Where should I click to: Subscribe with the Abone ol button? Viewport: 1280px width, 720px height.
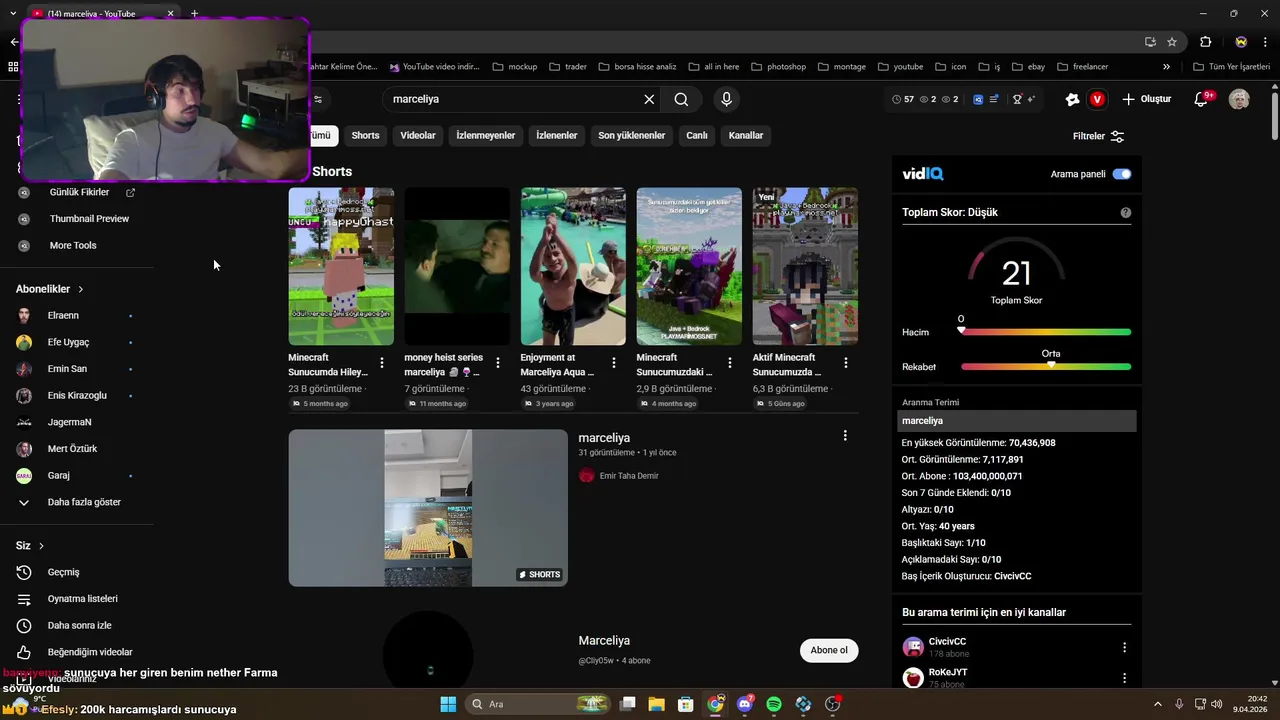[829, 650]
